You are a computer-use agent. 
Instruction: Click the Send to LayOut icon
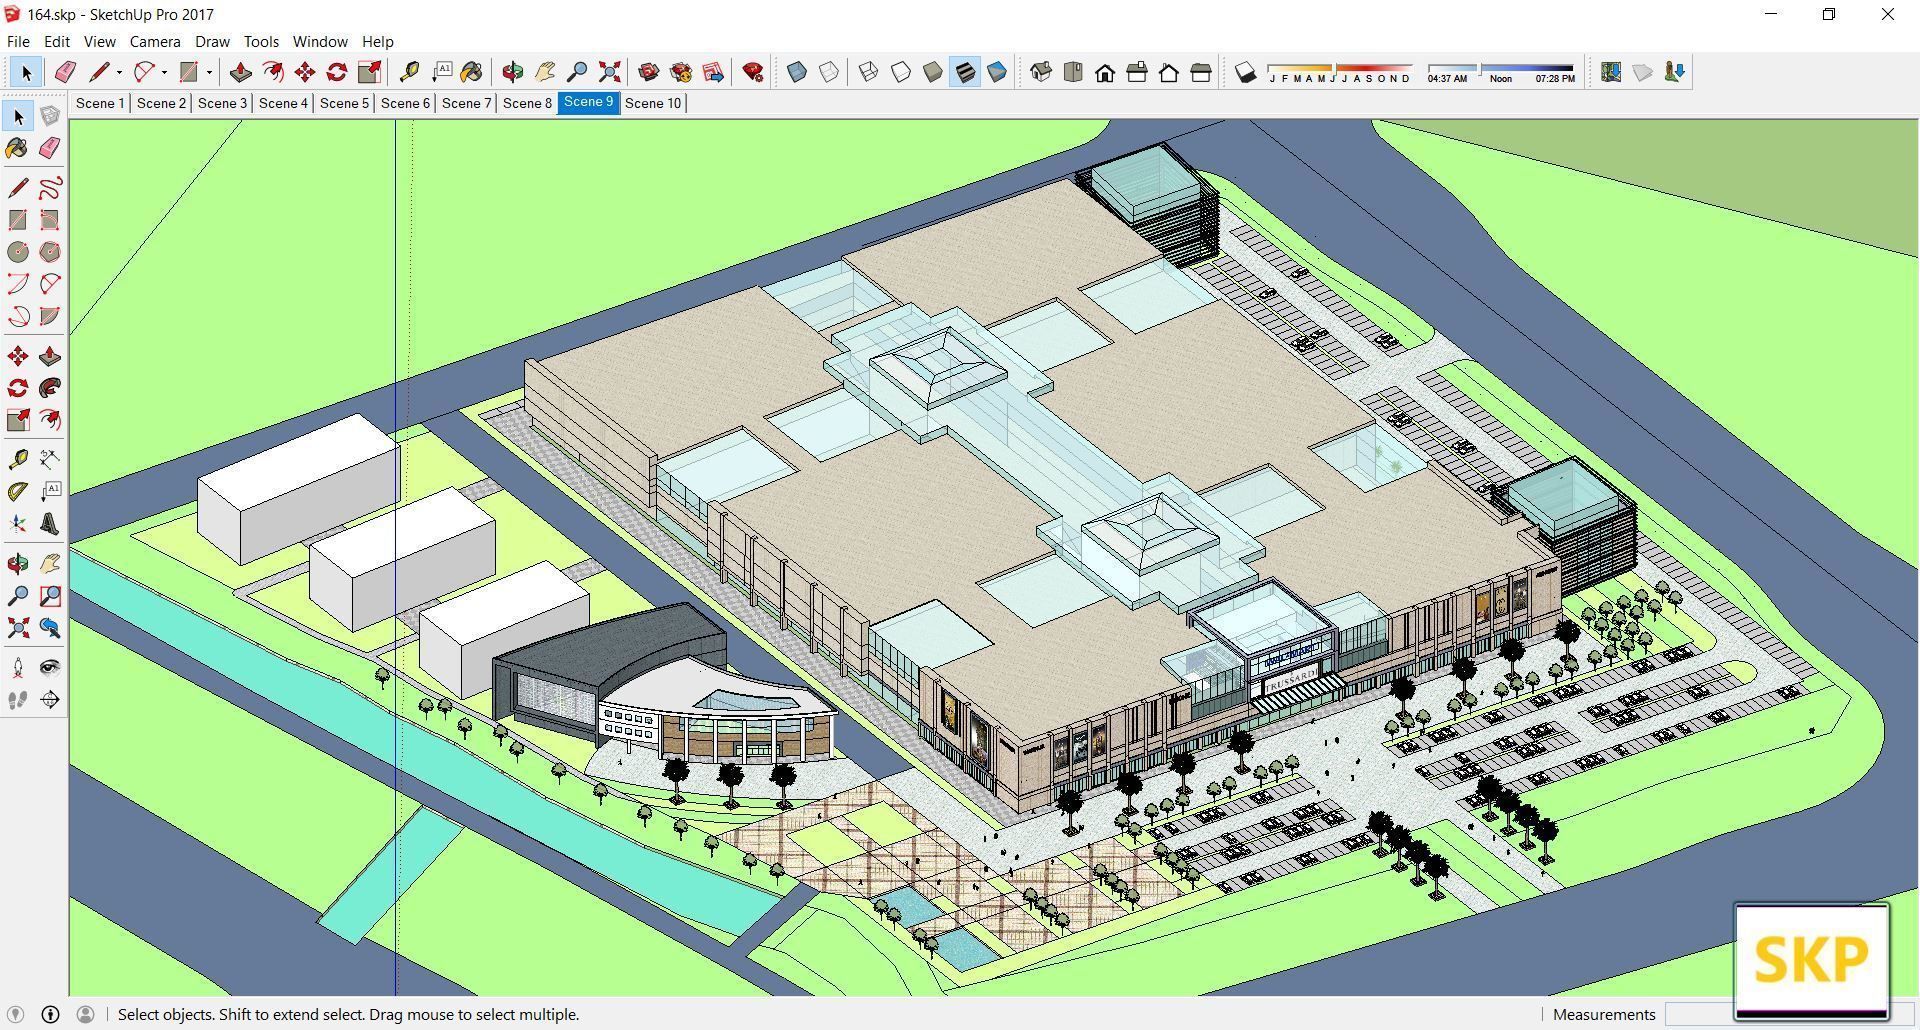[713, 72]
